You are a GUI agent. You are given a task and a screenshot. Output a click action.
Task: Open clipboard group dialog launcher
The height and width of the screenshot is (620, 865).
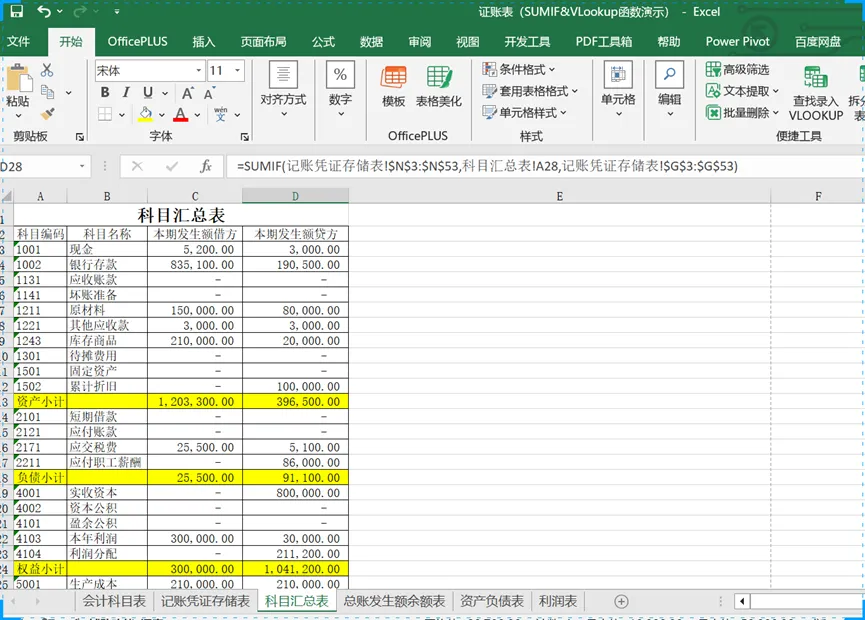point(80,137)
